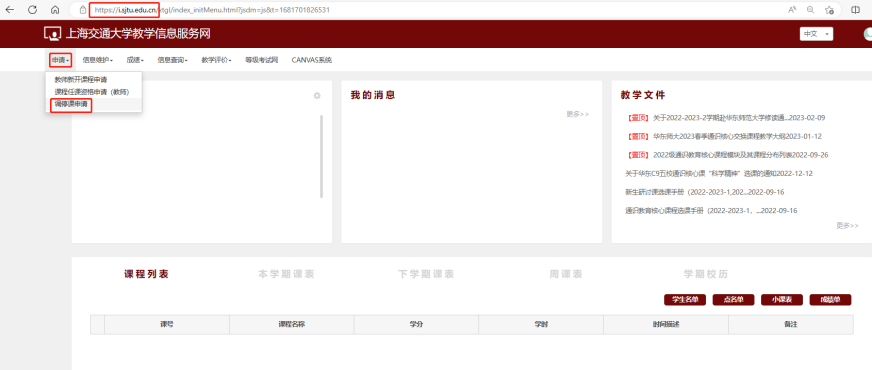This screenshot has width=872, height=370.
Task: Click the browser back arrow icon
Action: 9,9
